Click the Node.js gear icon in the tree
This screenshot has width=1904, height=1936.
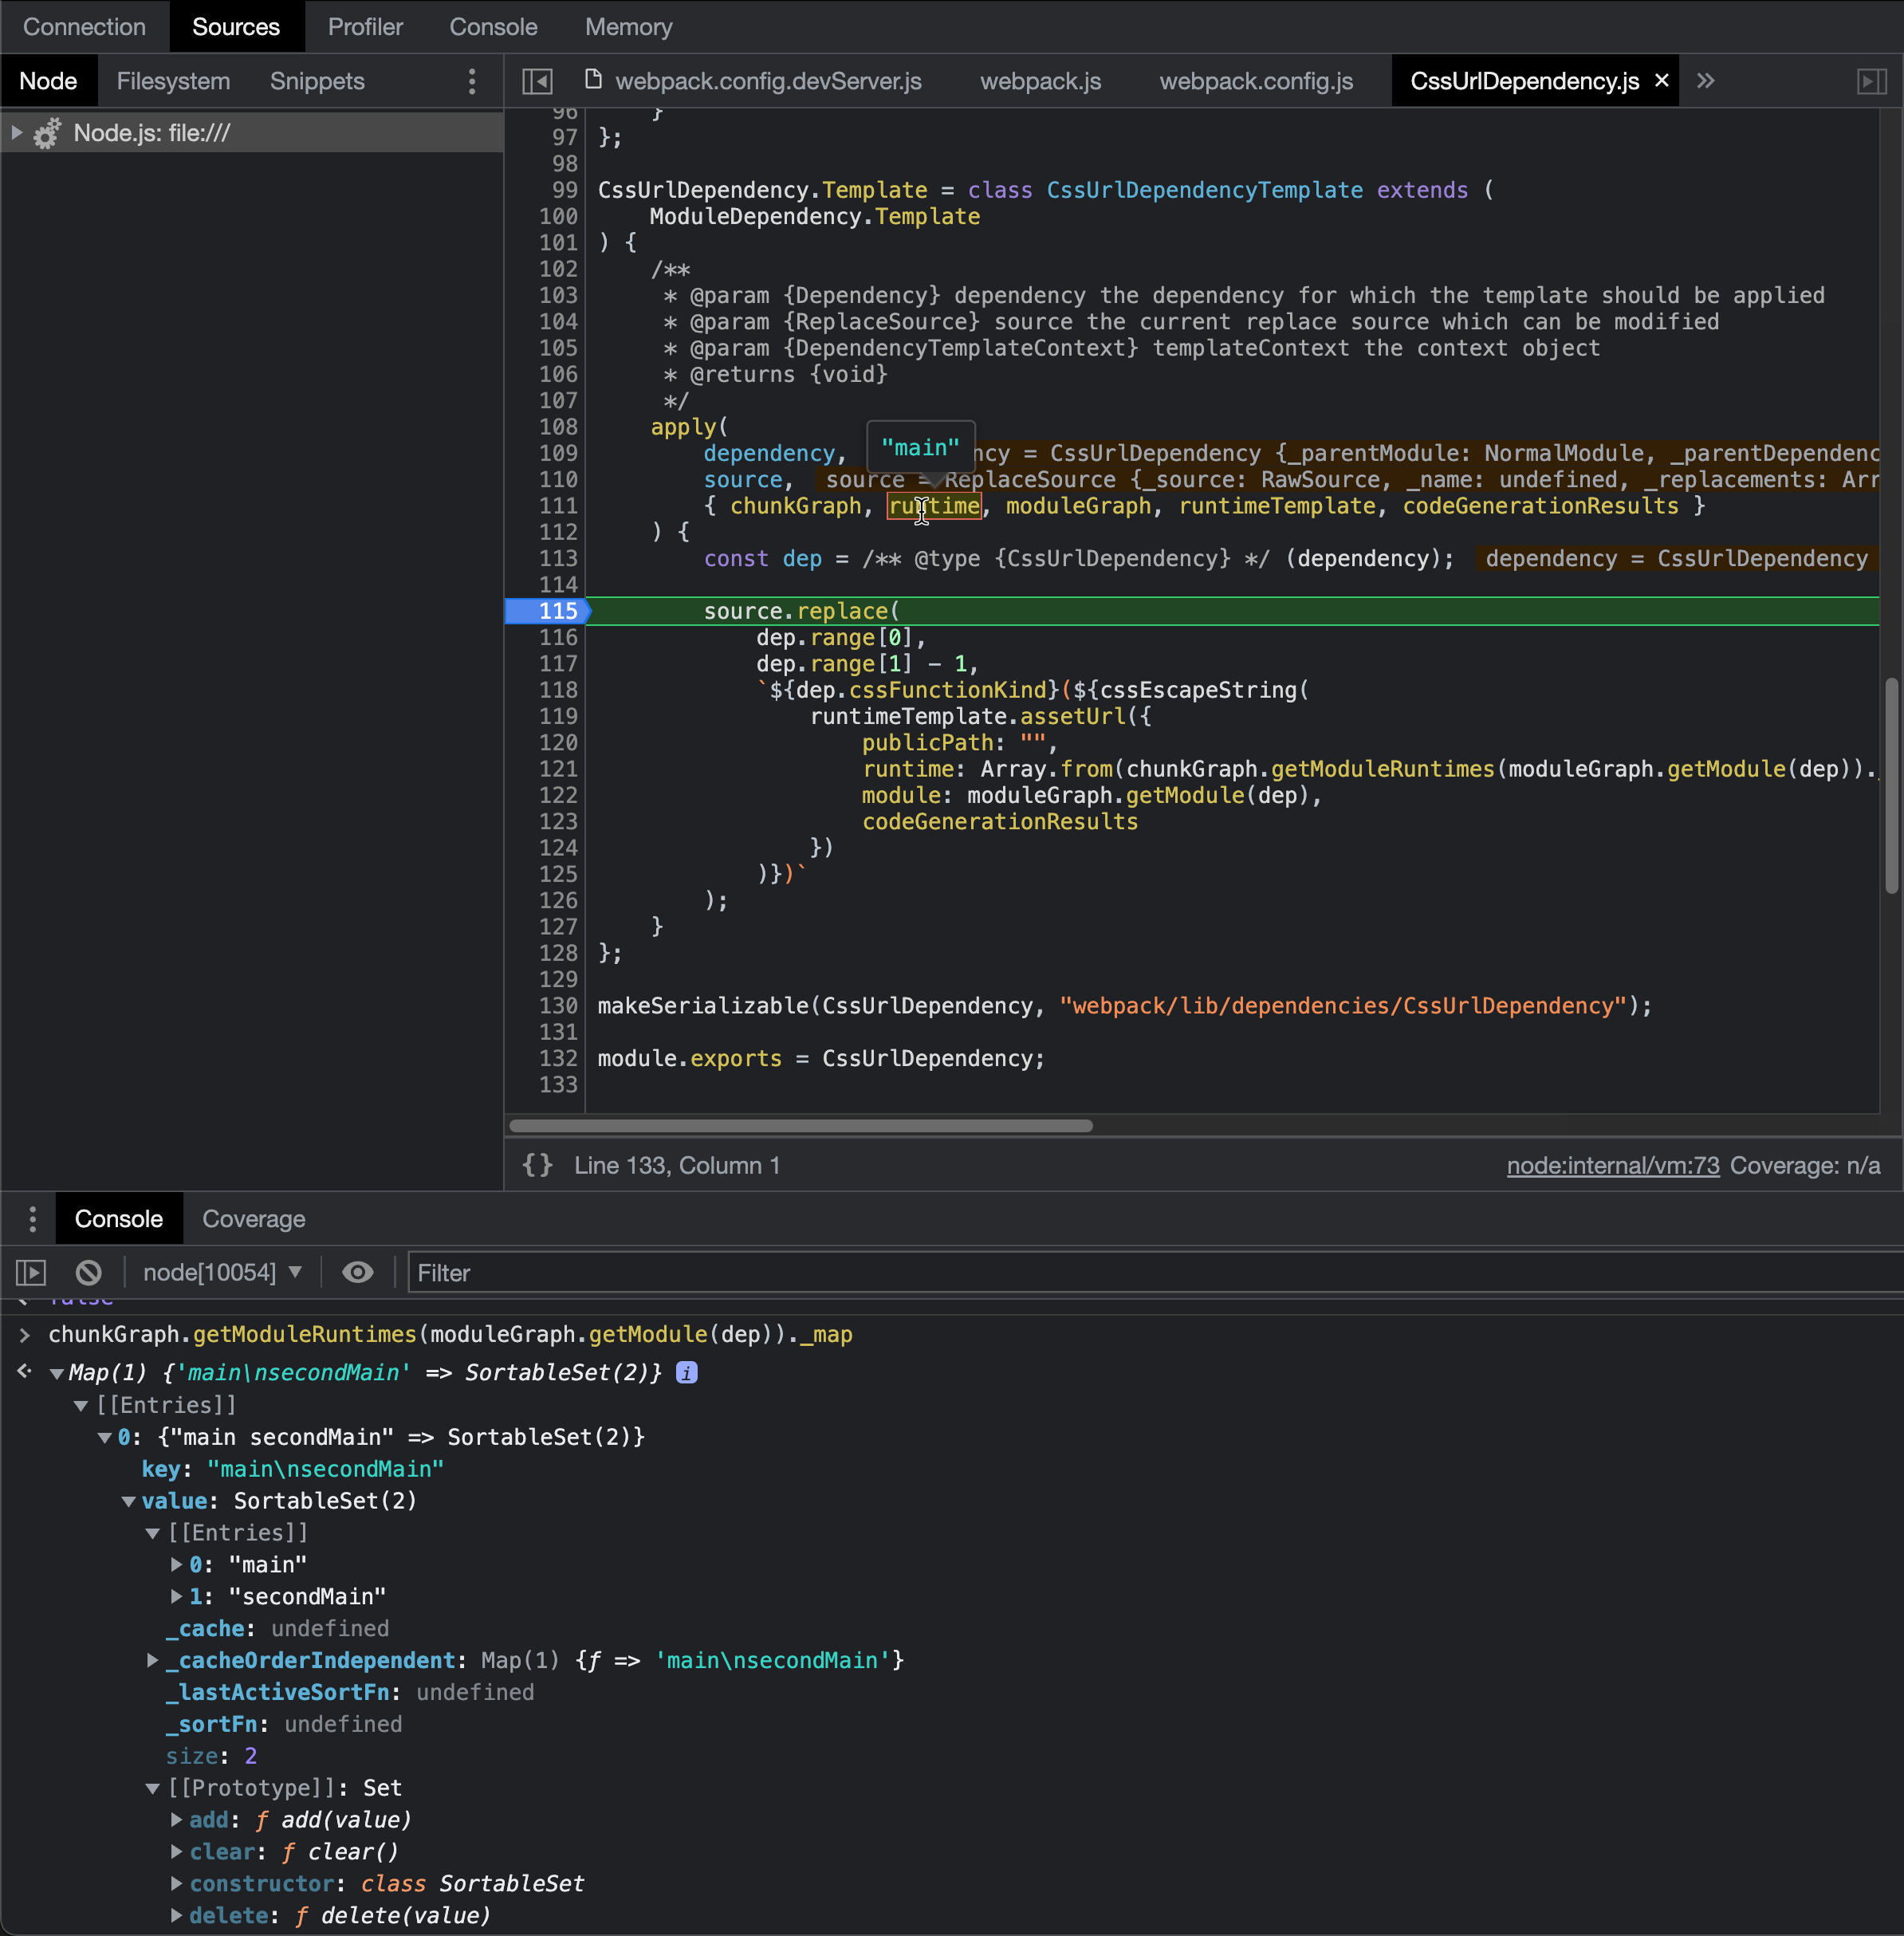(x=46, y=131)
